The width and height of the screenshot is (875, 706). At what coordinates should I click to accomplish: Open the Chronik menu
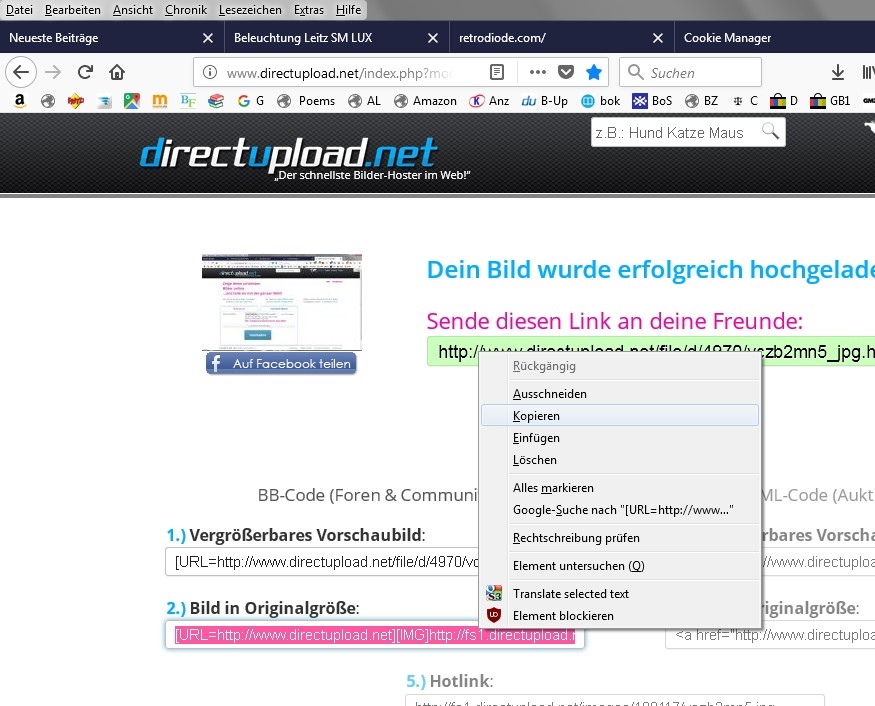coord(186,10)
